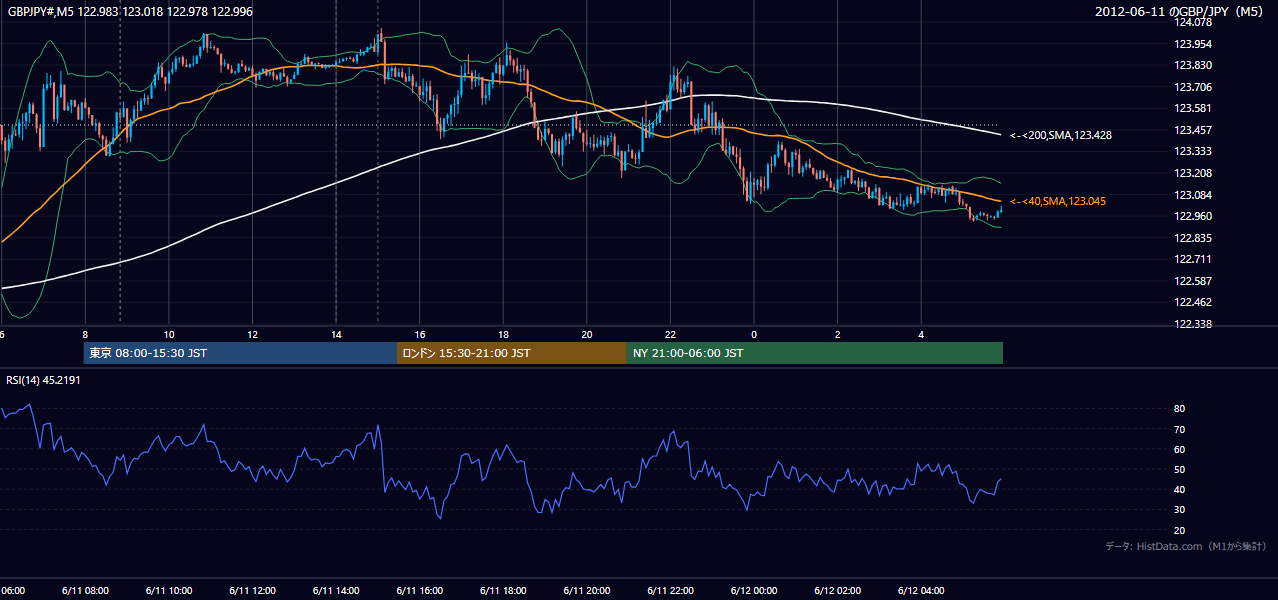Click the 東京 08:00-15:30 JST session bar

pyautogui.click(x=240, y=353)
